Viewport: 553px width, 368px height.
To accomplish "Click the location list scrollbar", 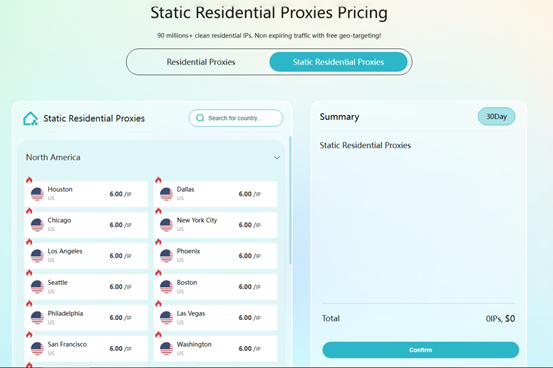I will coord(290,200).
